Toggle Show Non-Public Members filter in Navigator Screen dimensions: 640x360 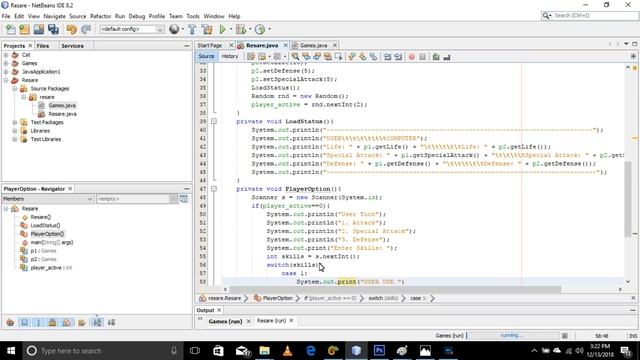[52, 322]
